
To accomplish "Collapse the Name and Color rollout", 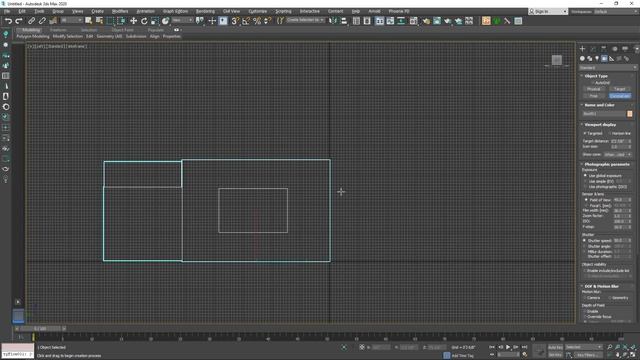I will point(599,105).
